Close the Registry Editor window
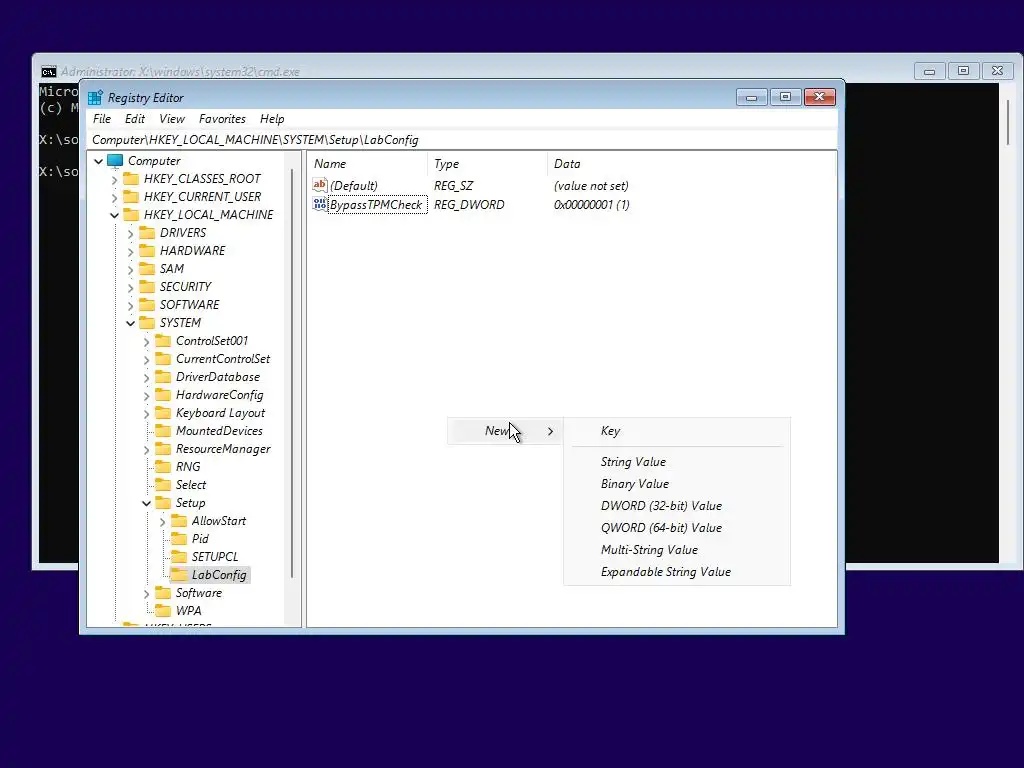Image resolution: width=1024 pixels, height=768 pixels. click(820, 97)
